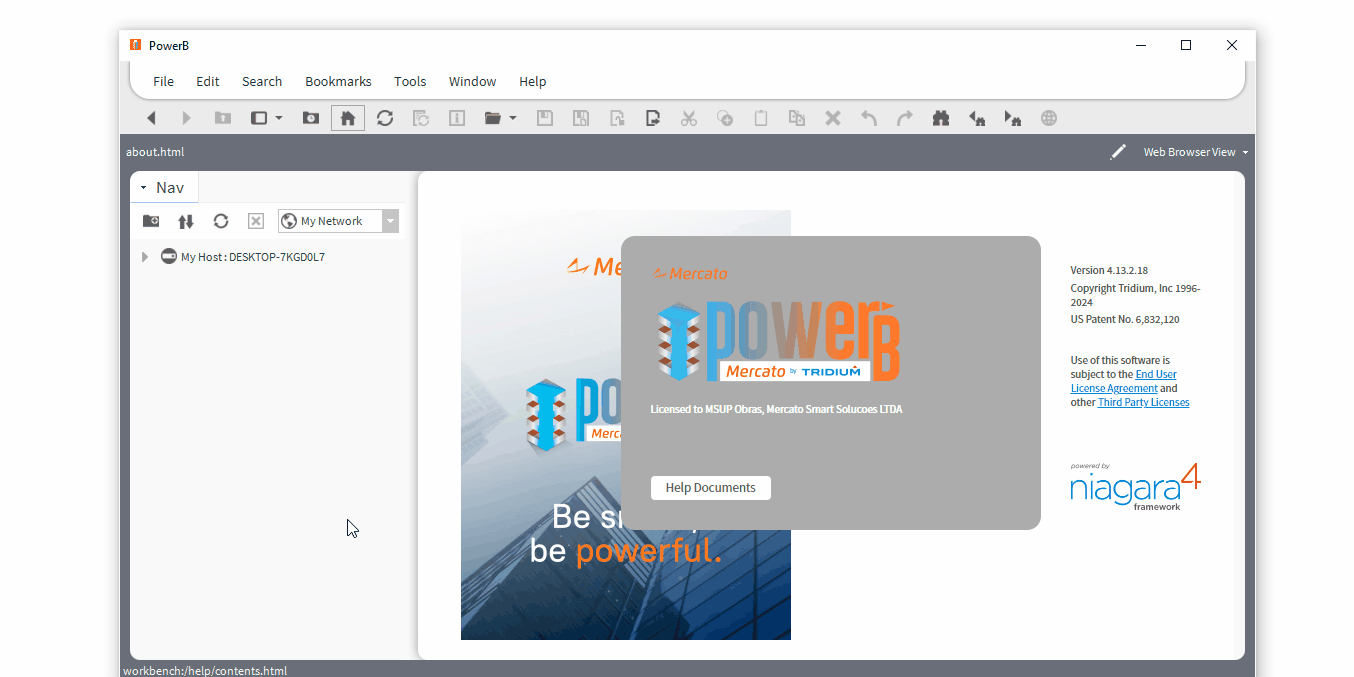Click the Find binoculars icon
Image resolution: width=1354 pixels, height=677 pixels.
(941, 118)
